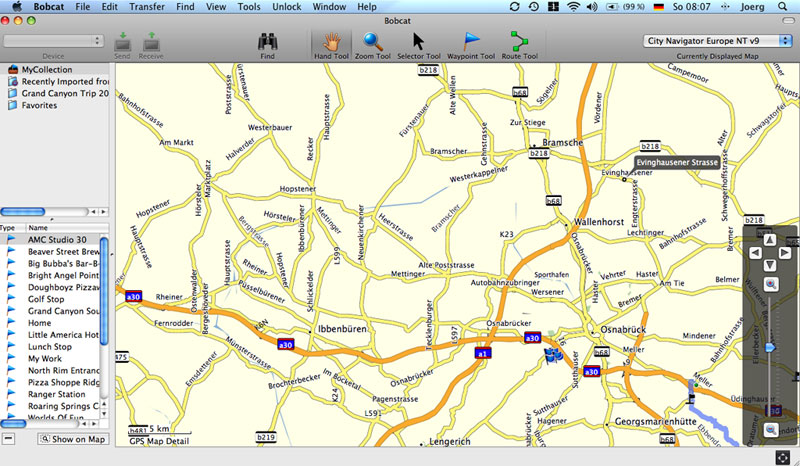Image resolution: width=800 pixels, height=466 pixels.
Task: Click the map zoom slider handle
Action: 769,347
